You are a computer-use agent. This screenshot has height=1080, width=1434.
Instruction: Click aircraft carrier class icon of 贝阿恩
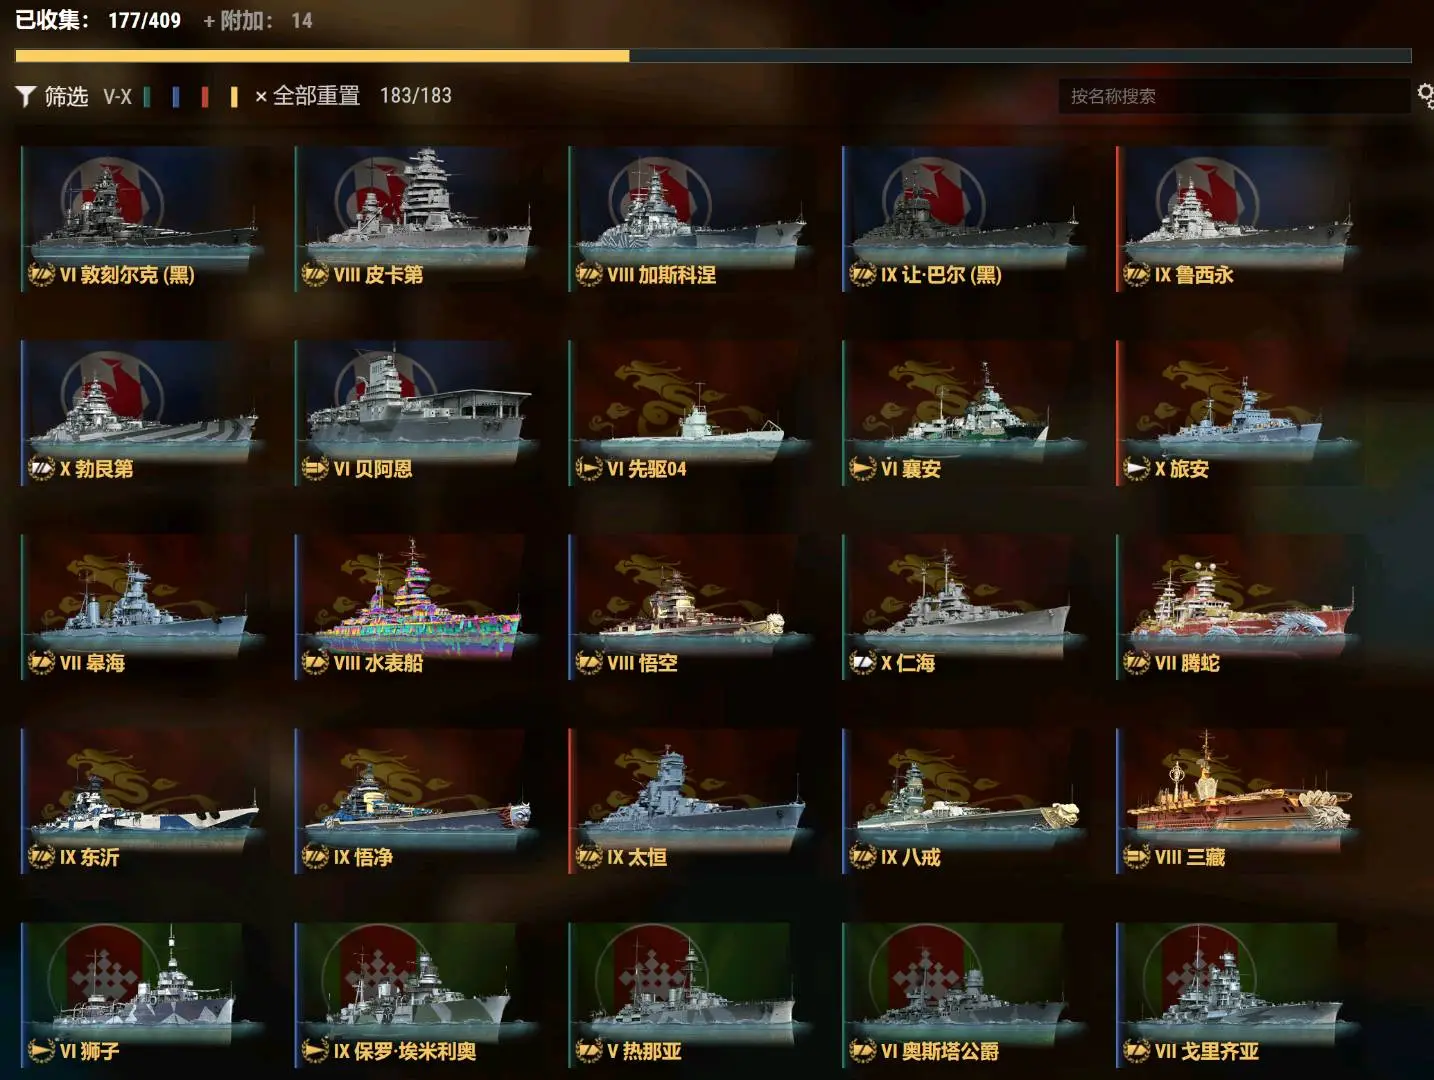(315, 468)
